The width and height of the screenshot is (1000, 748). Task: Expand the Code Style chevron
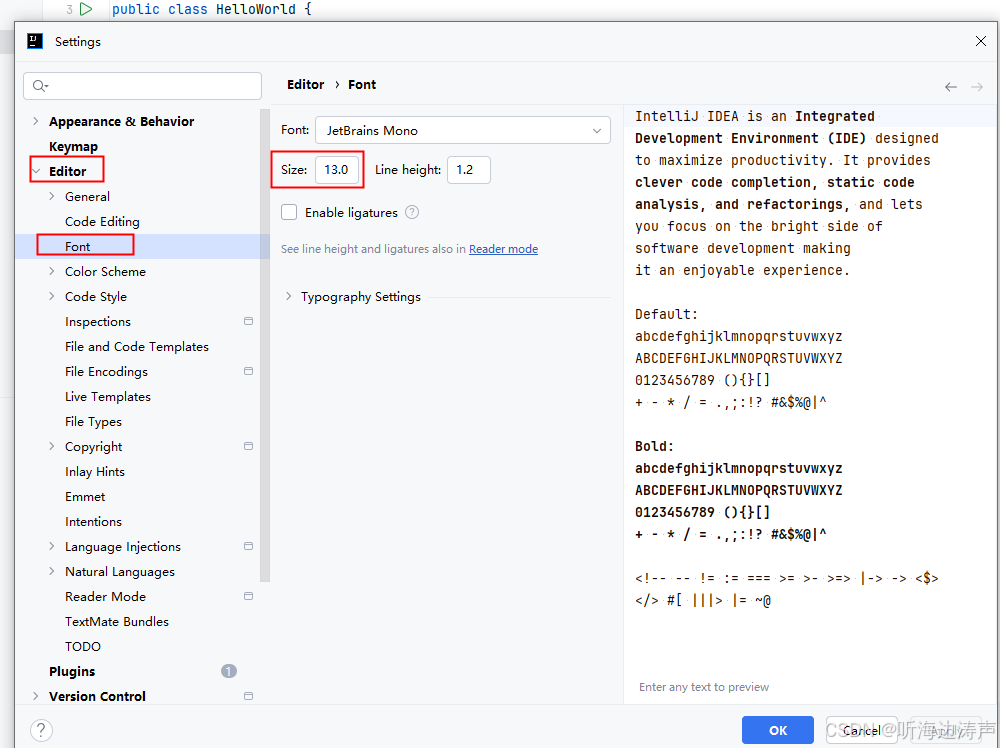click(x=52, y=297)
